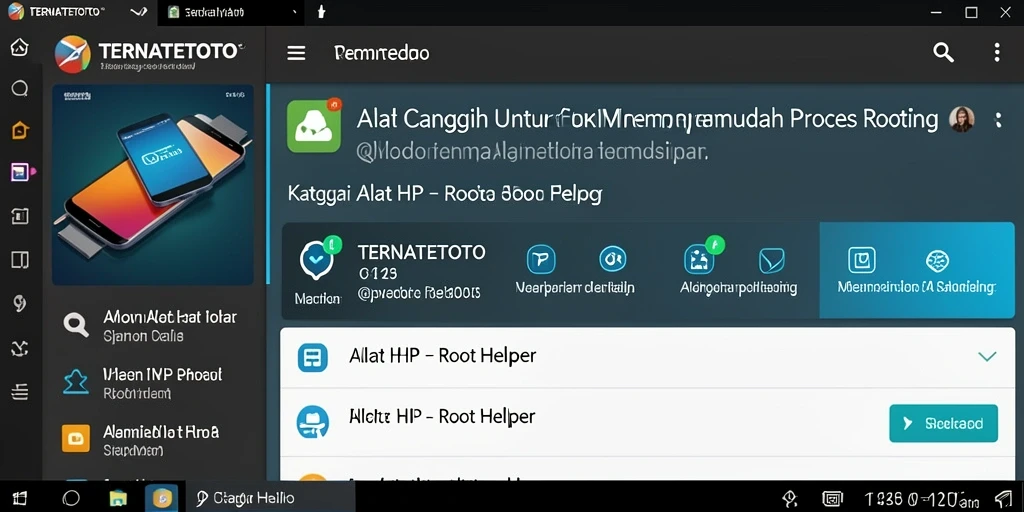The height and width of the screenshot is (512, 1024).
Task: Click the blue star-shaped icon in the left list
Action: [x=75, y=381]
